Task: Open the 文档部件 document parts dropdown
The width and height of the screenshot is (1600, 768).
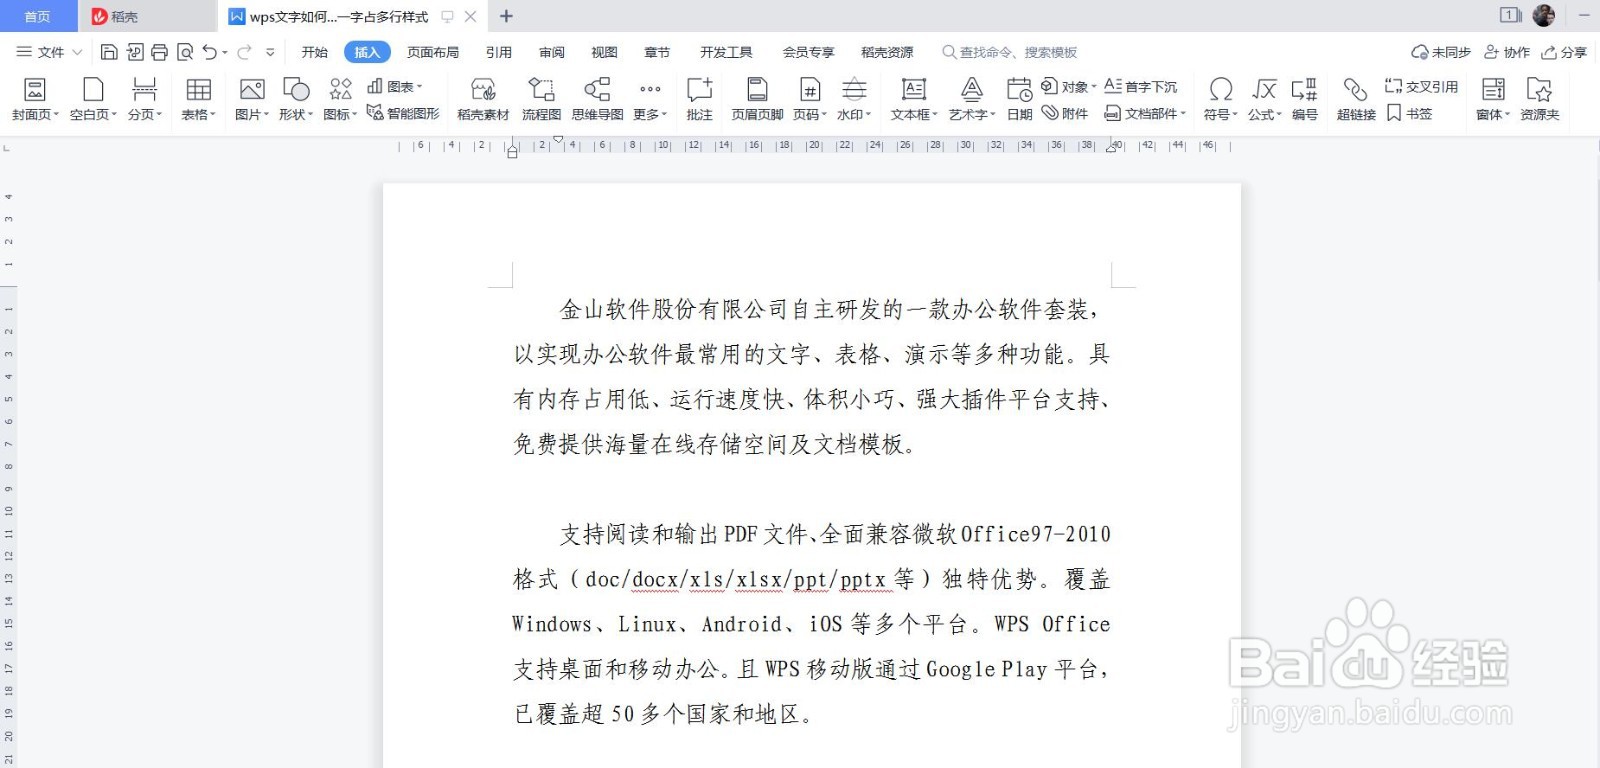Action: click(x=1145, y=113)
